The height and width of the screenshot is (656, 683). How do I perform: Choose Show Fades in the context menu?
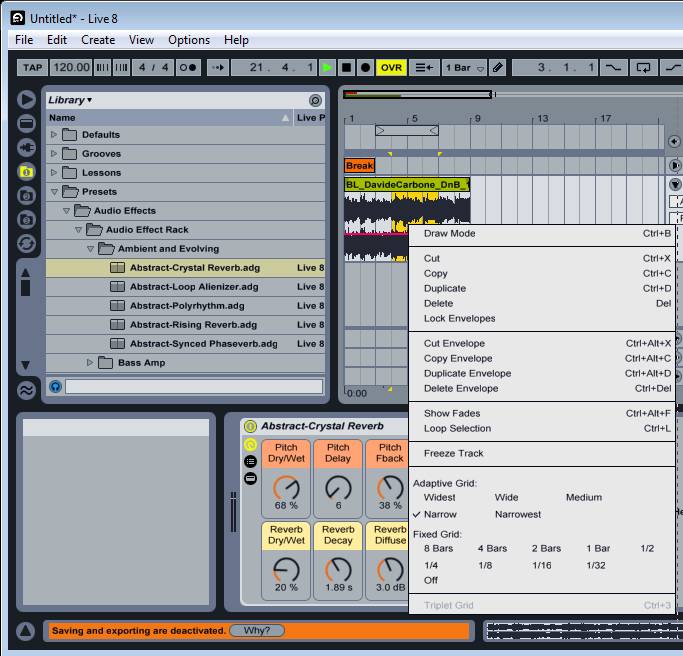(542, 413)
